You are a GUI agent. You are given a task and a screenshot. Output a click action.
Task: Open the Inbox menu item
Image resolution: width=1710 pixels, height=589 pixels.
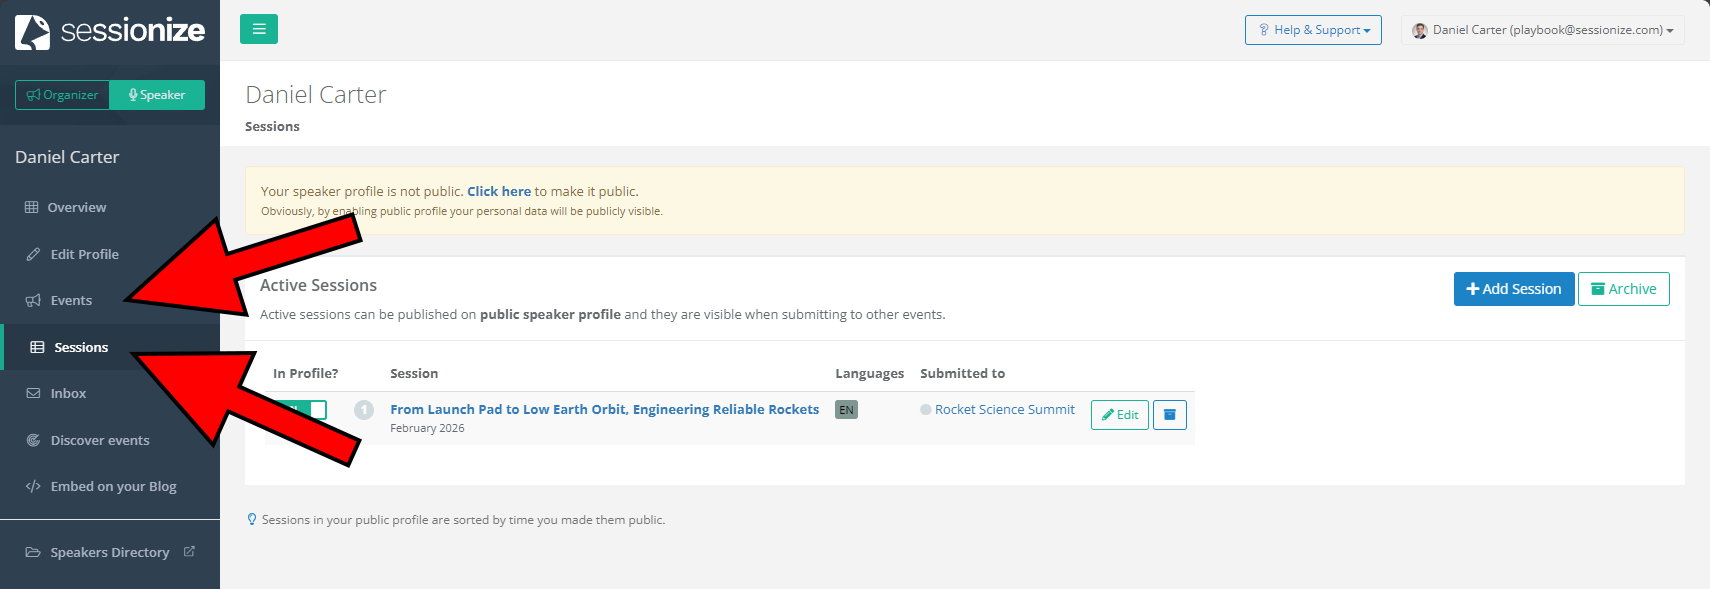click(x=68, y=394)
